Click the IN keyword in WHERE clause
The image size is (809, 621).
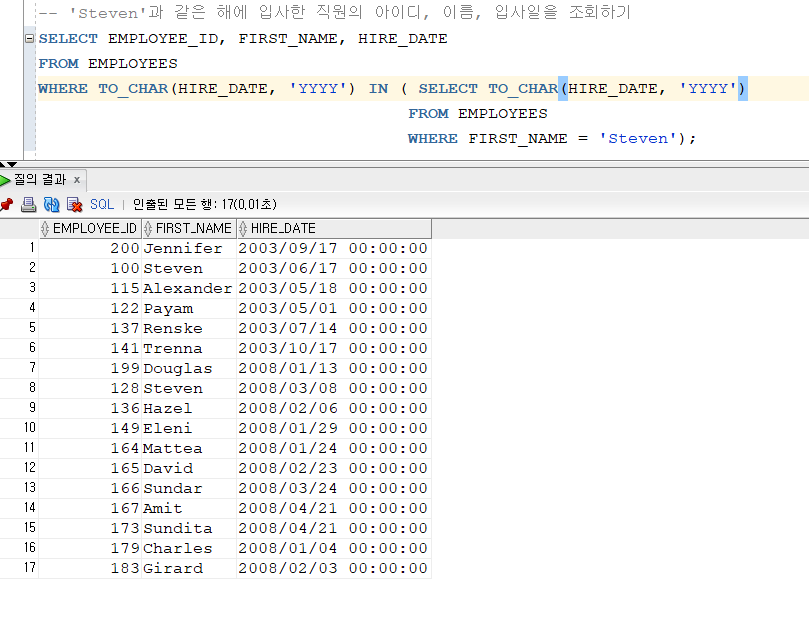(x=378, y=89)
